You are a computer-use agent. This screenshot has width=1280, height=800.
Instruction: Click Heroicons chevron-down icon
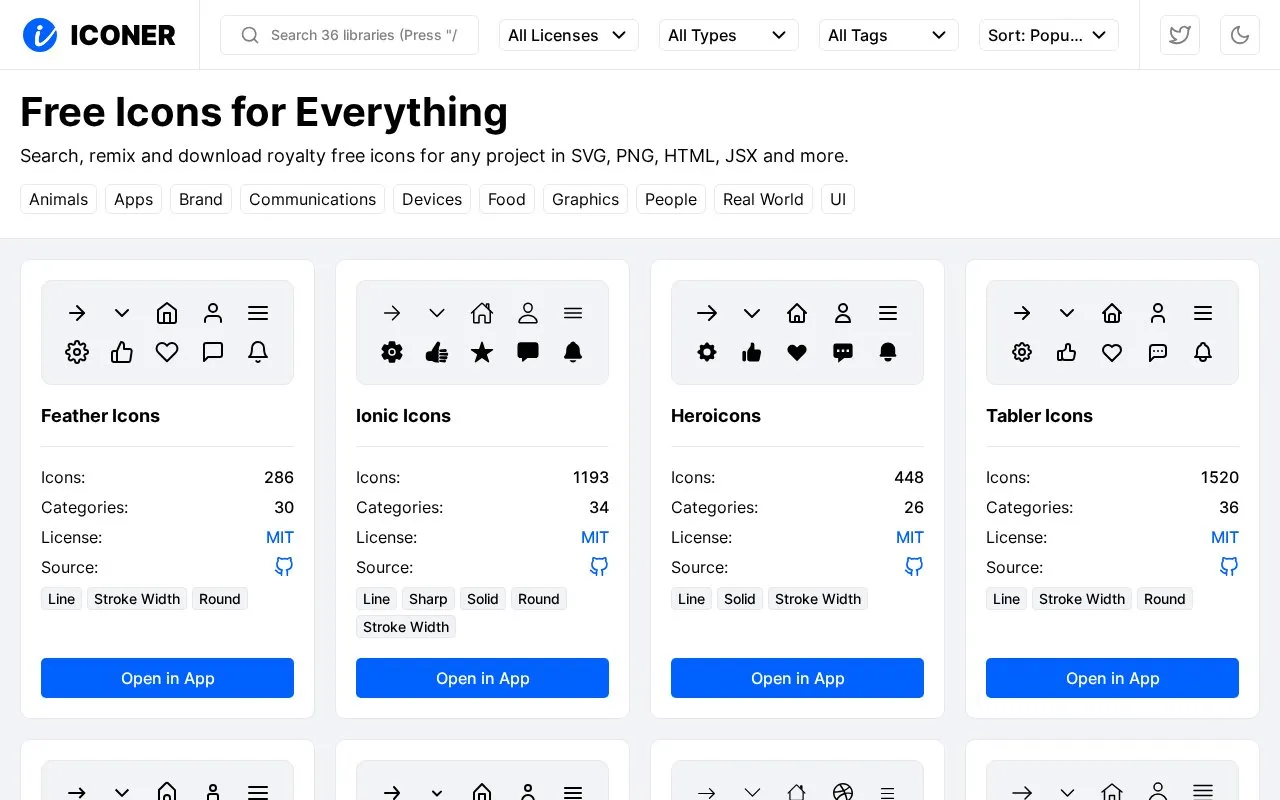click(752, 313)
